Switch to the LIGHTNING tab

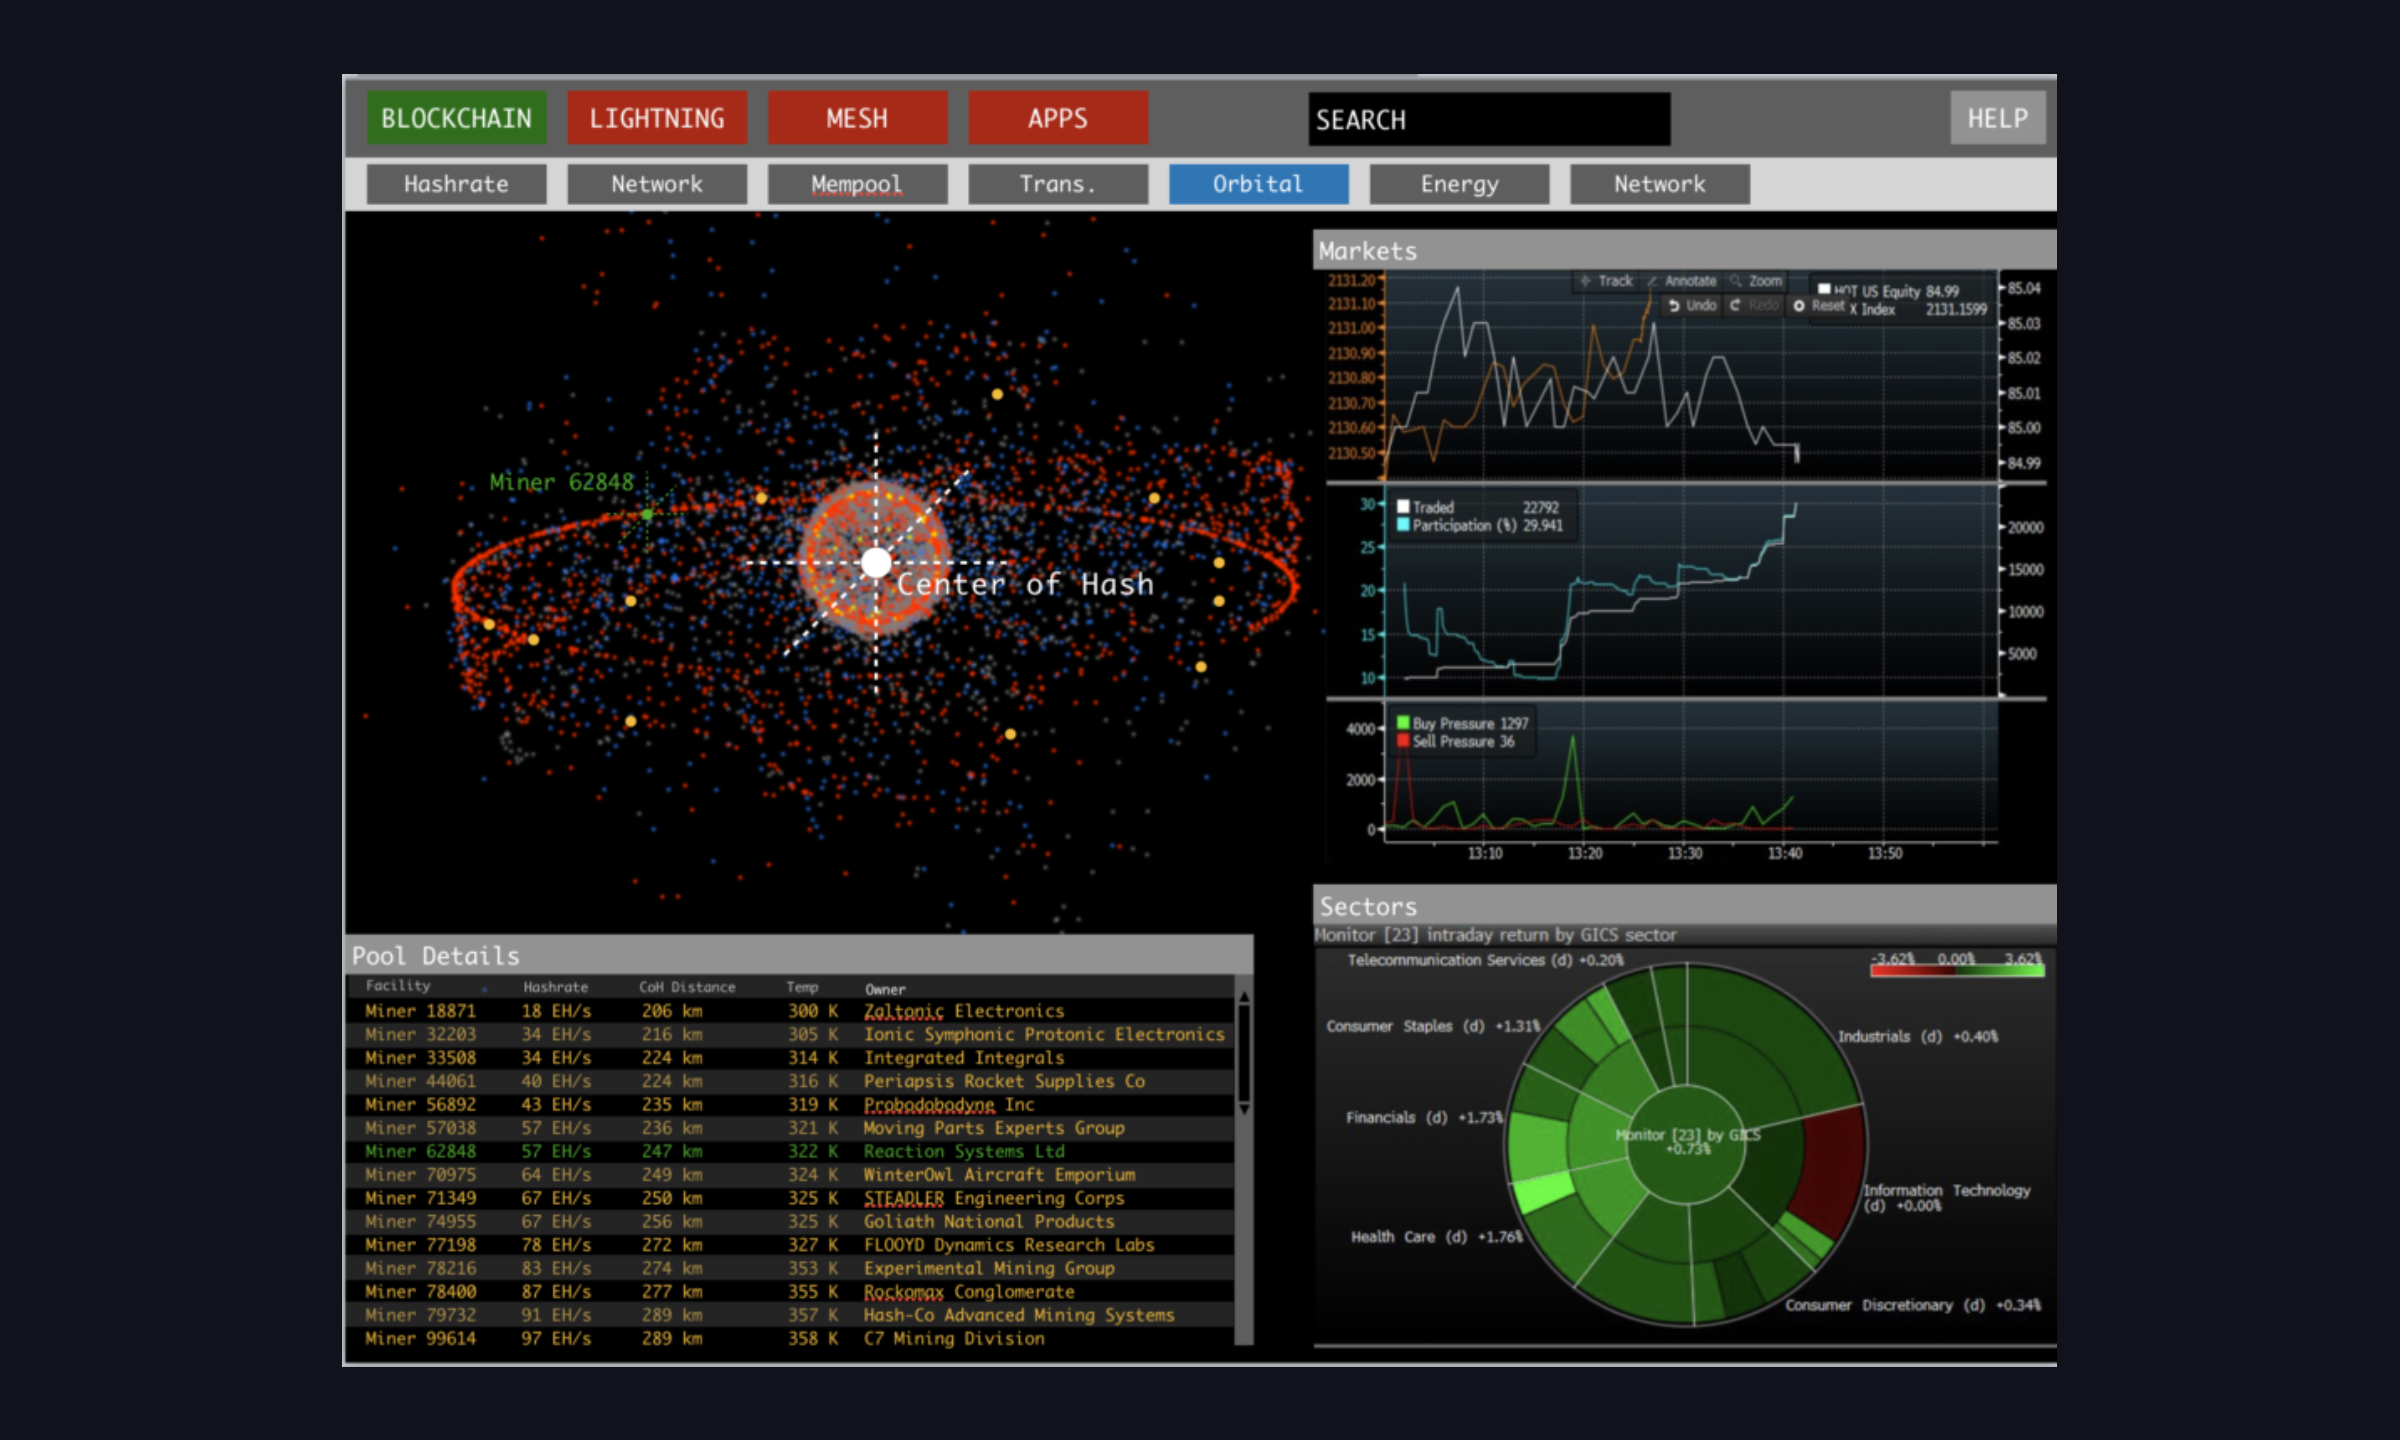tap(657, 118)
